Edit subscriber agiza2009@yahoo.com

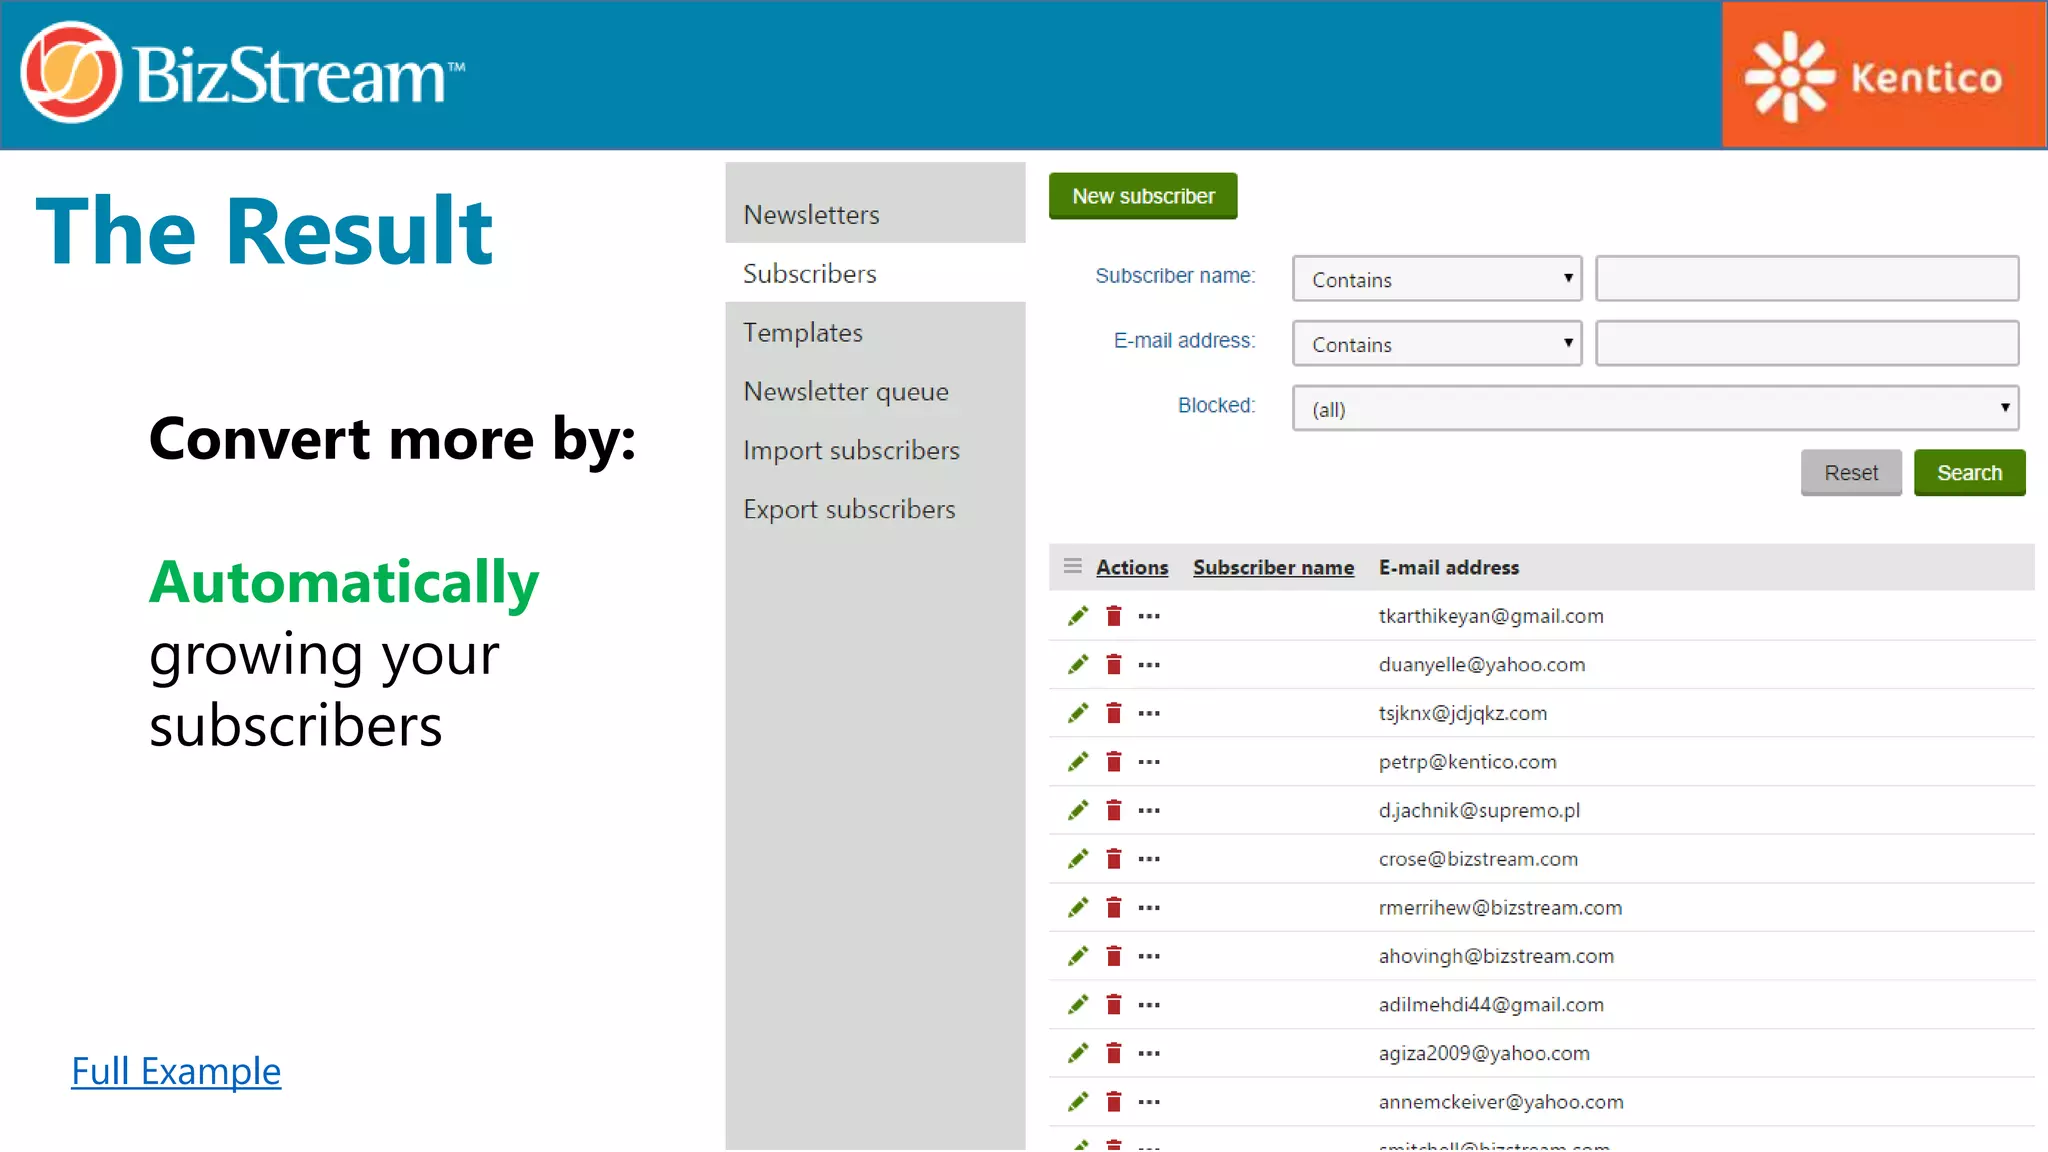coord(1077,1053)
